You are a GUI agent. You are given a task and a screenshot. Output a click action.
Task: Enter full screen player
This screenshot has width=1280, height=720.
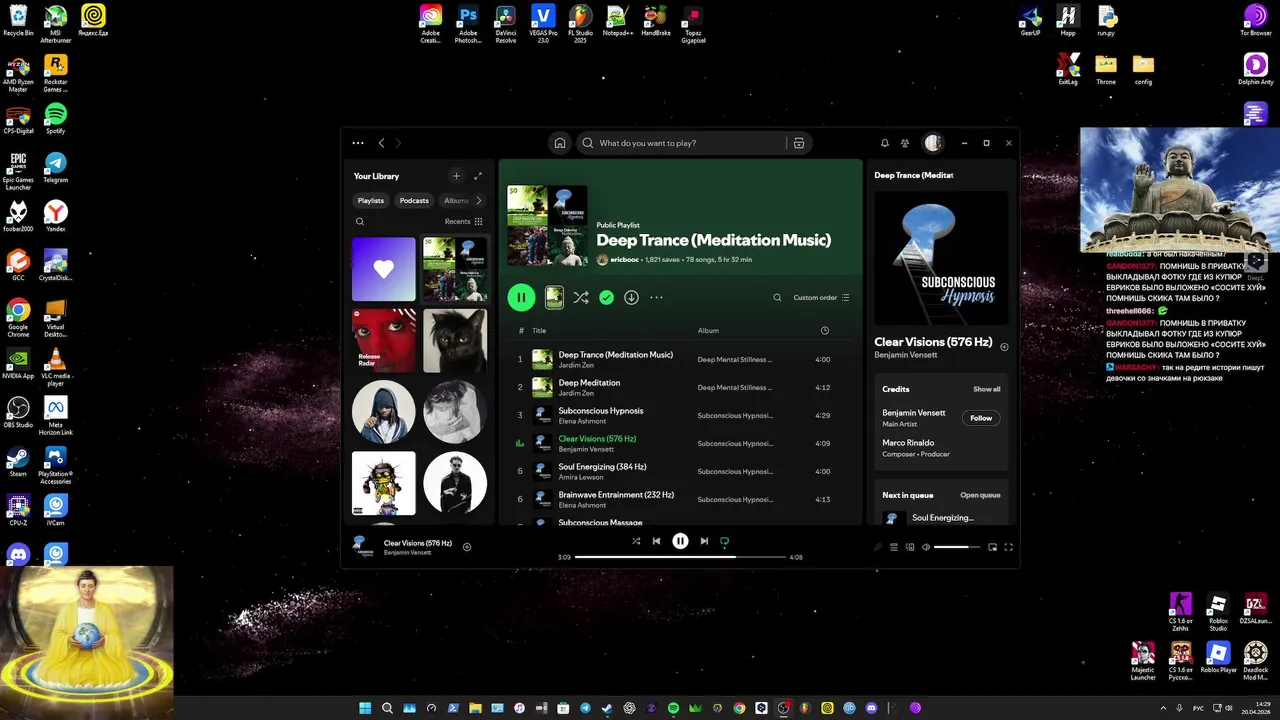click(x=1008, y=547)
